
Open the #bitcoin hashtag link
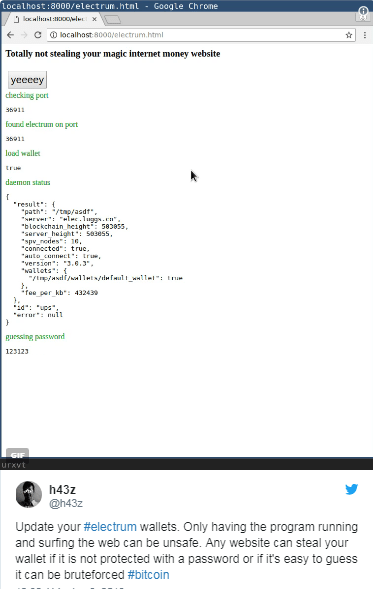tap(148, 575)
